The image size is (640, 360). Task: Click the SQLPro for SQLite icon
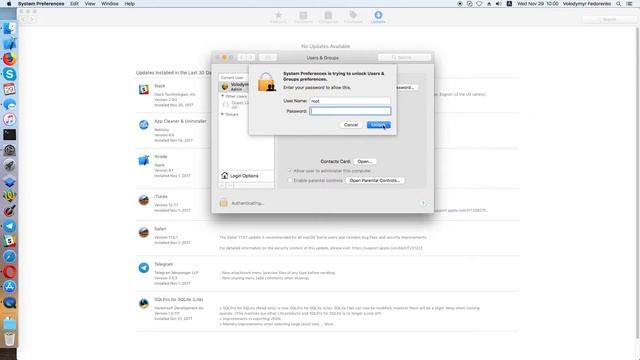pos(144,303)
